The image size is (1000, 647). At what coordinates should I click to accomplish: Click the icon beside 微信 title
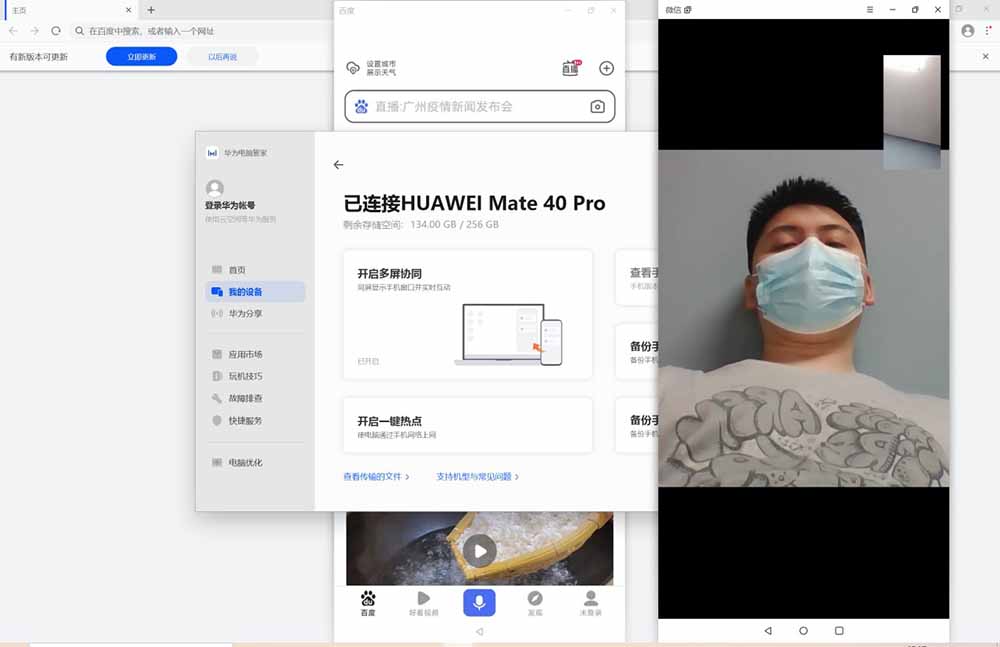pyautogui.click(x=688, y=10)
